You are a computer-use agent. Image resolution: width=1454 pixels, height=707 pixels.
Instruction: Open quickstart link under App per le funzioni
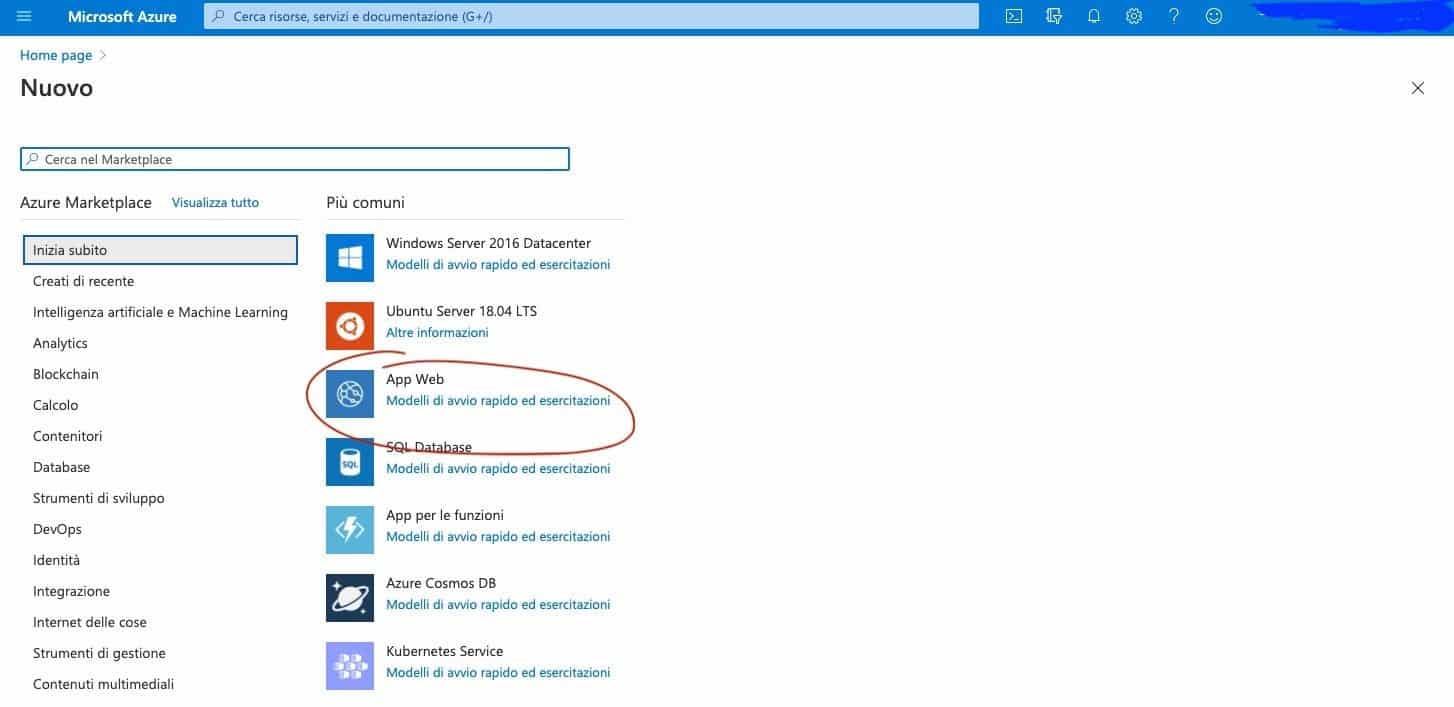tap(498, 537)
